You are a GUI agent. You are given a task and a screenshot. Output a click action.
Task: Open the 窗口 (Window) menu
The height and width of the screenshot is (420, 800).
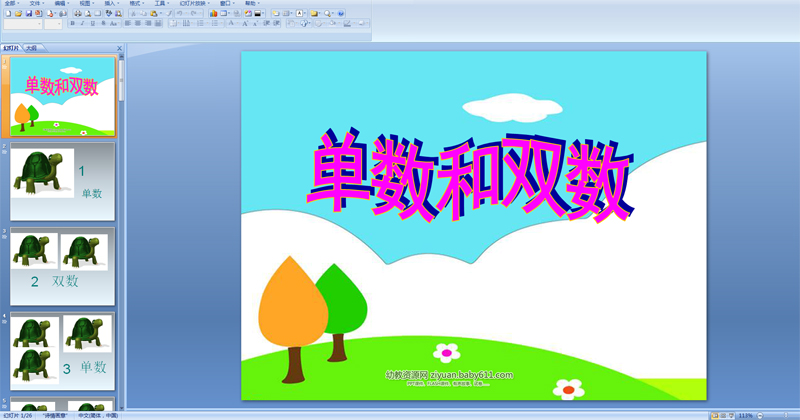click(228, 3)
